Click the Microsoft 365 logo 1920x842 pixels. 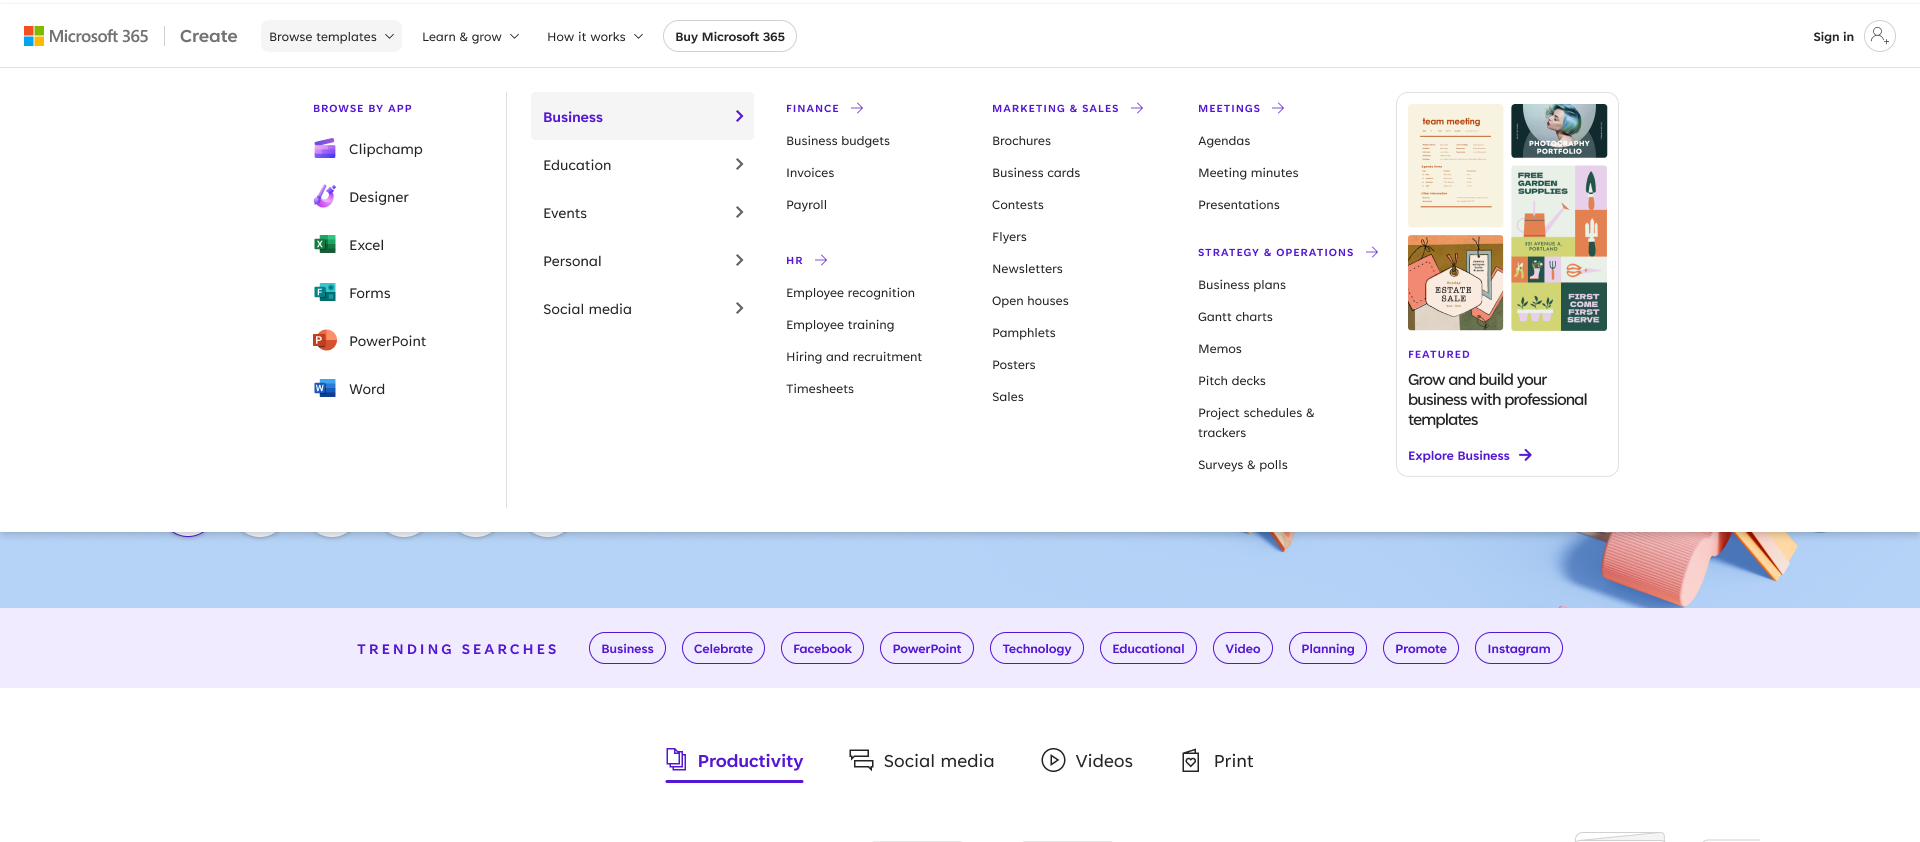[x=86, y=36]
